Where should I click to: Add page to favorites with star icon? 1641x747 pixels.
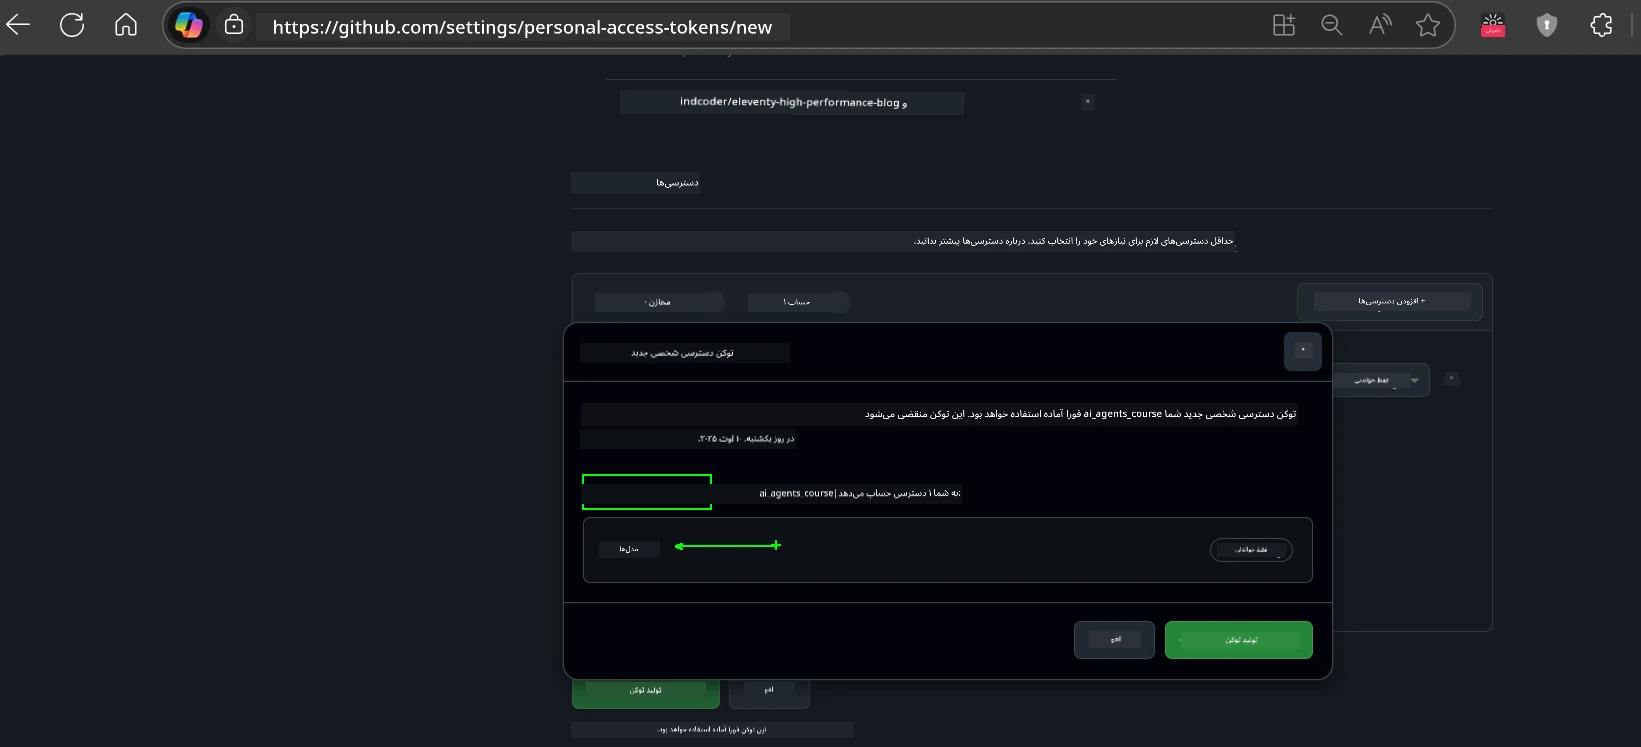point(1428,26)
